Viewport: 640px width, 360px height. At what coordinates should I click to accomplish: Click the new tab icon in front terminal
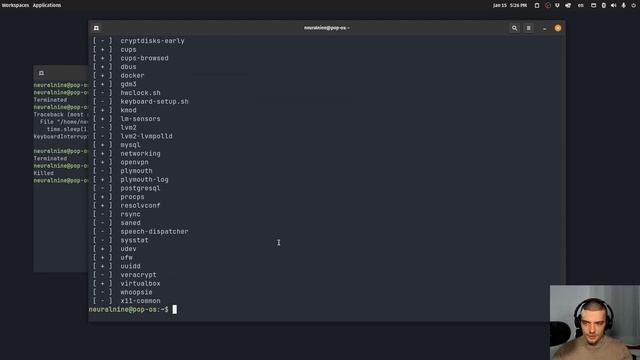click(x=96, y=28)
